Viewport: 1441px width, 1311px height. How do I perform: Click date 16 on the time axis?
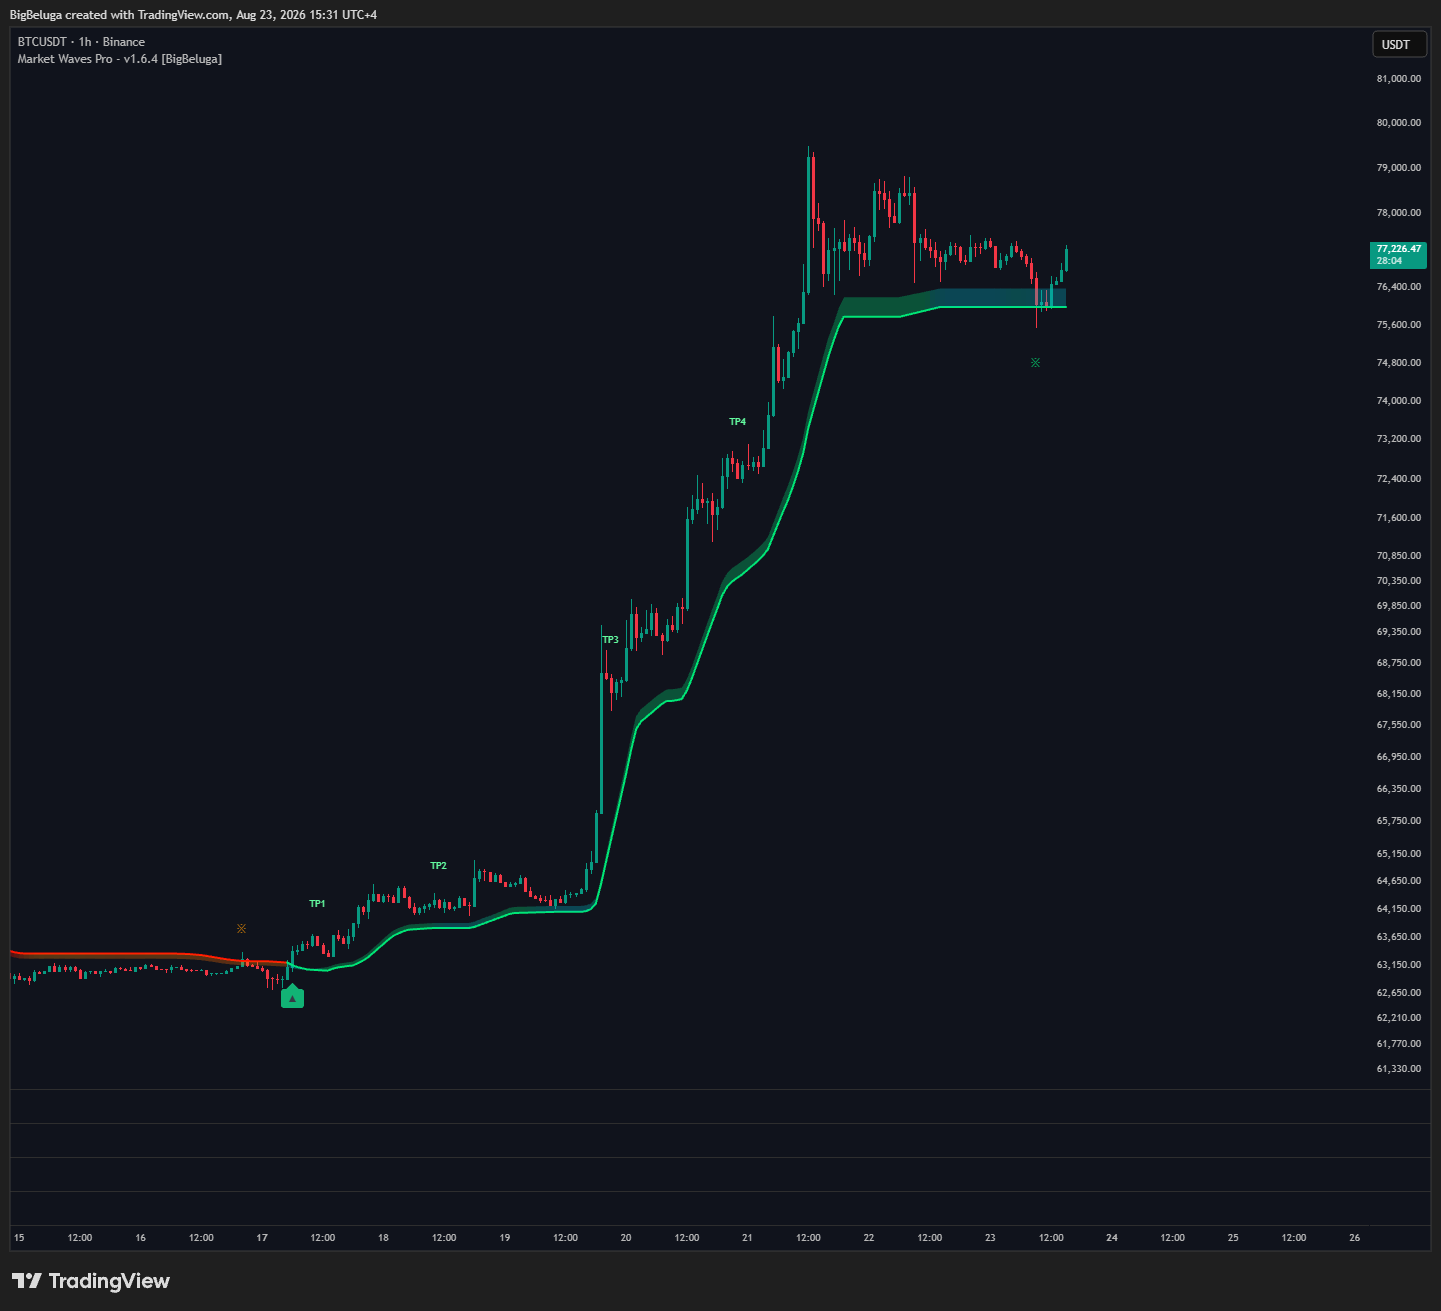click(140, 1238)
